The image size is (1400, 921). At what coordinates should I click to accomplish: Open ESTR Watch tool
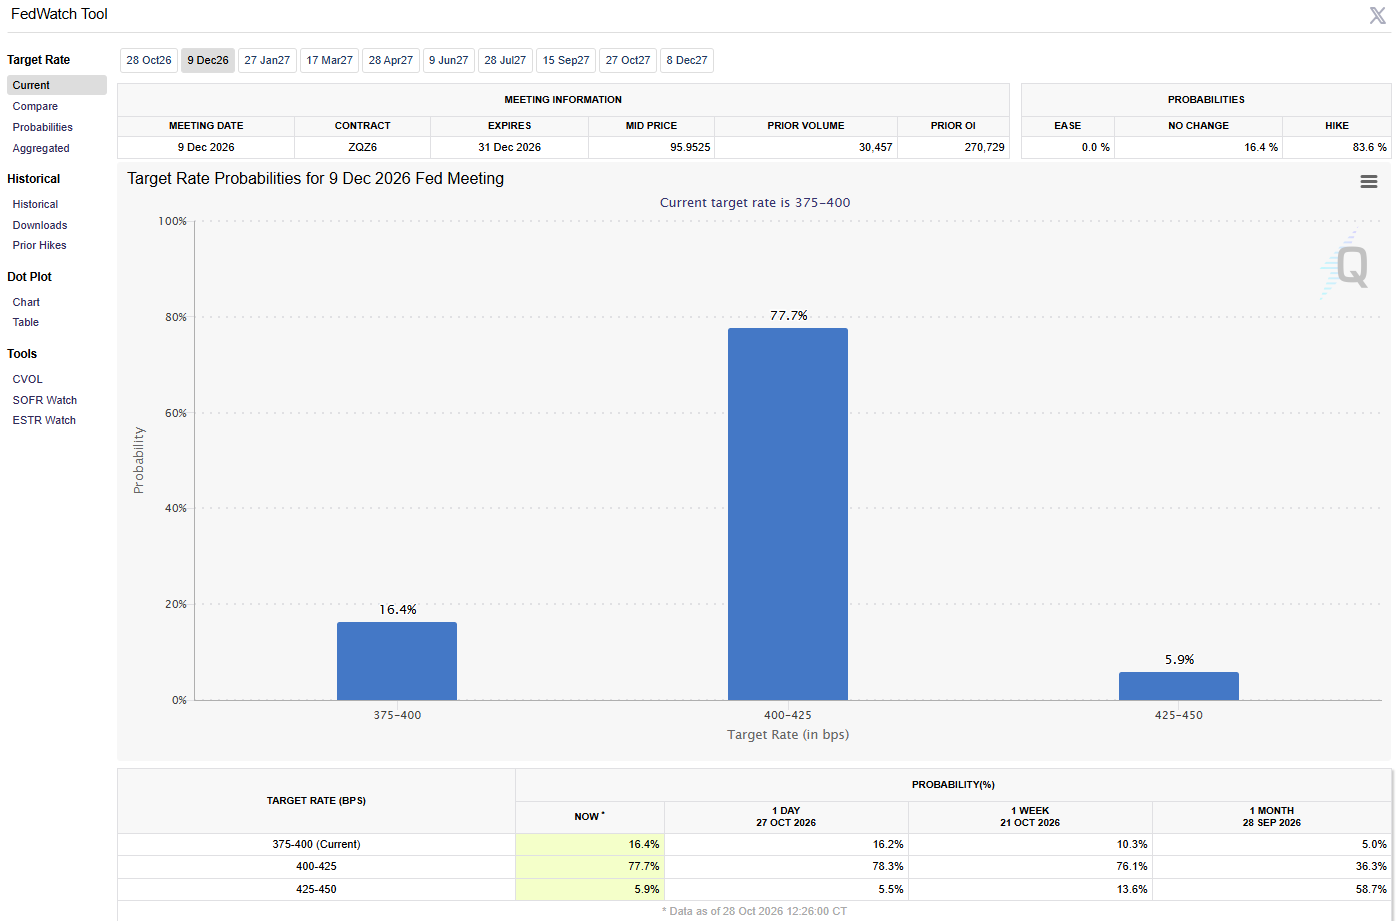click(44, 420)
